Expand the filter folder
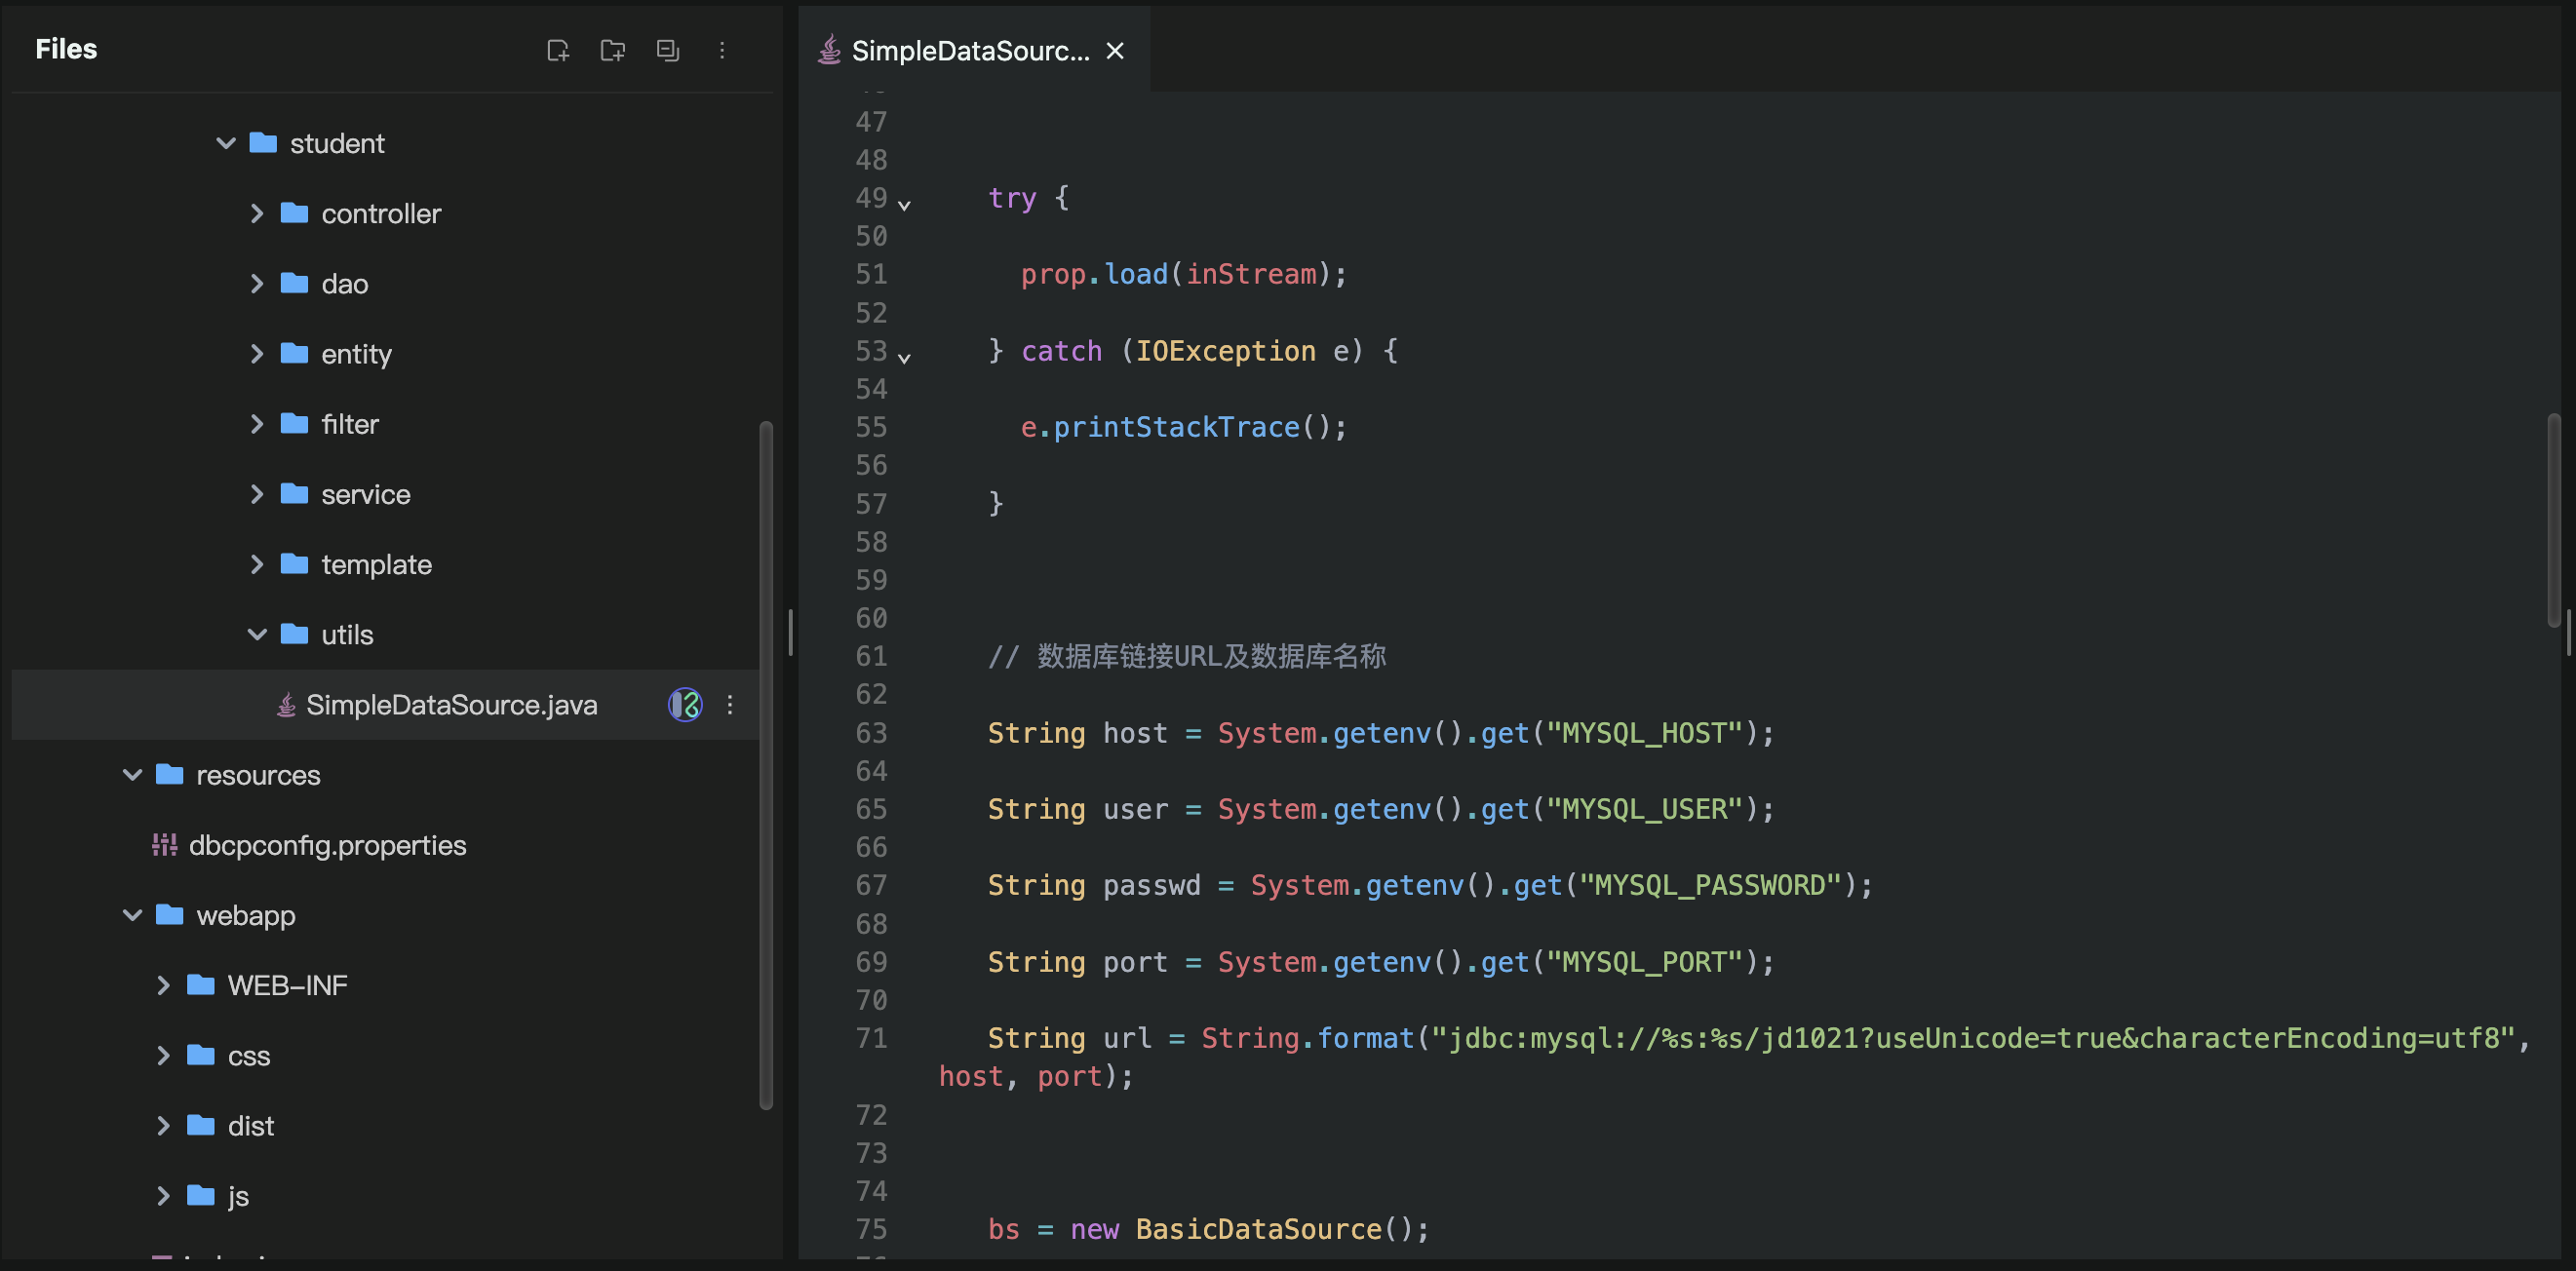This screenshot has height=1271, width=2576. click(257, 424)
